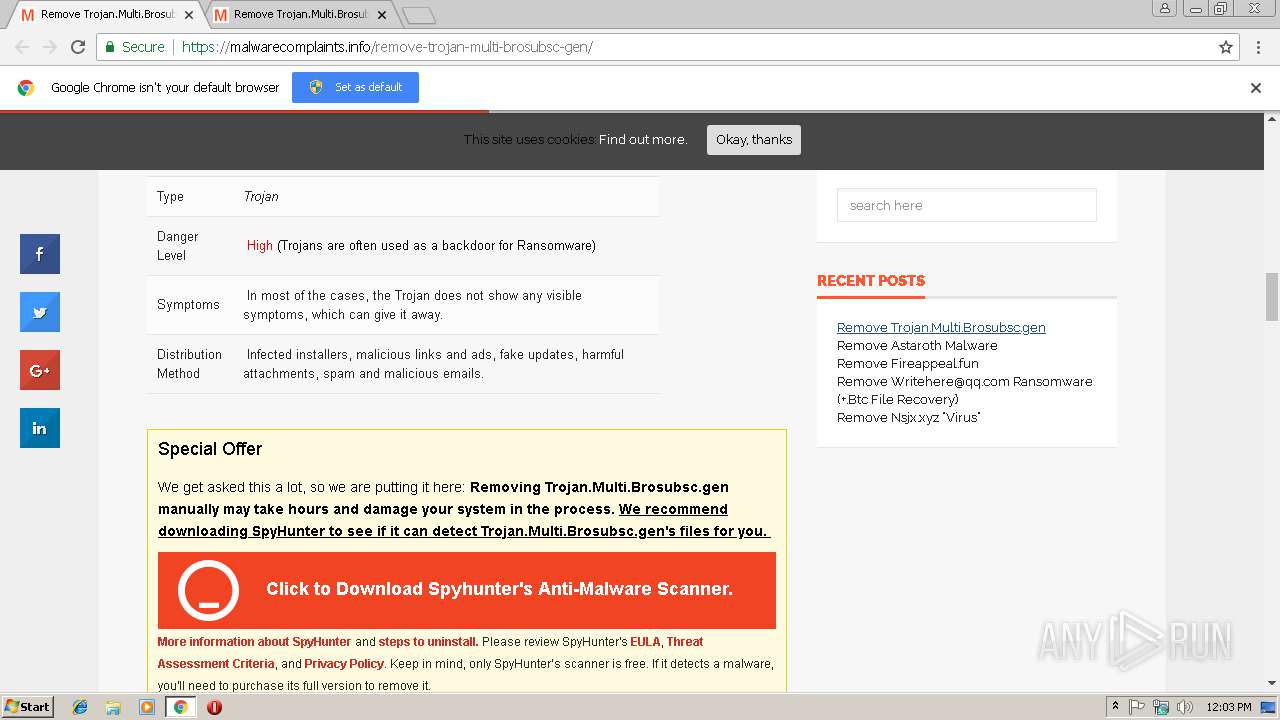Open Remove Nsjx.xyz "Virus" post

[x=908, y=417]
